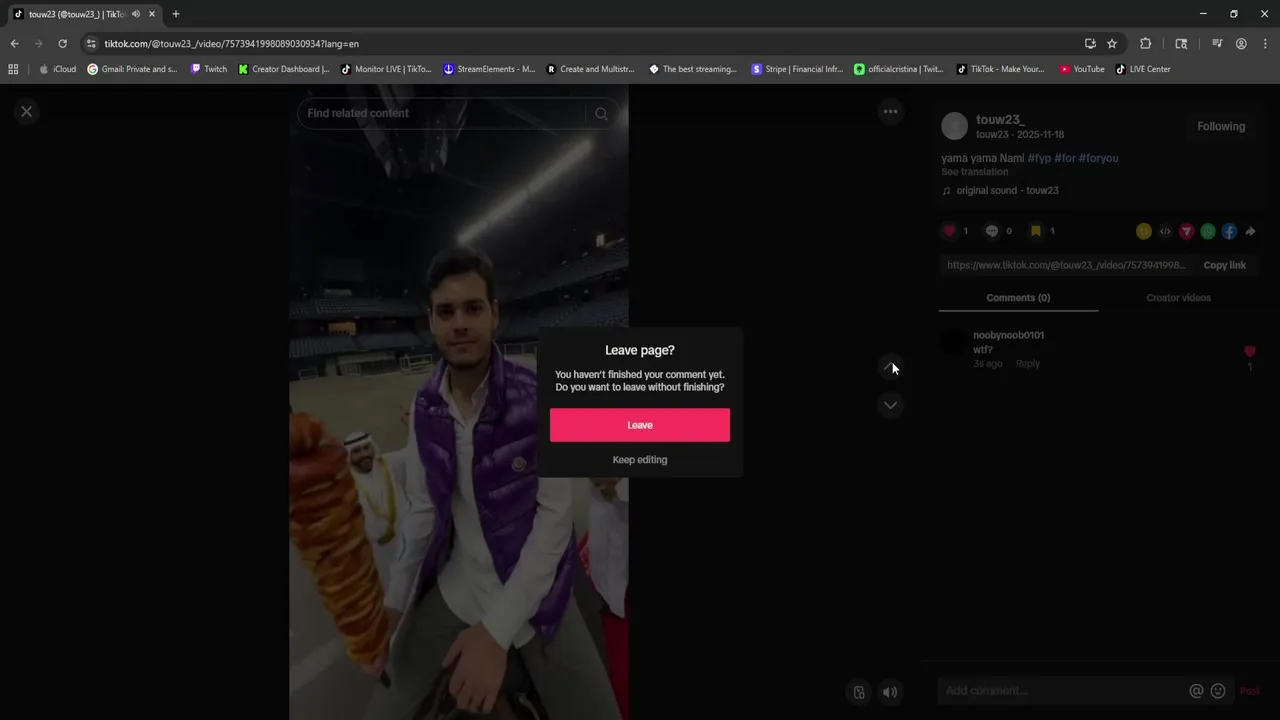Switch to Creator videos tab
The image size is (1280, 720).
(1178, 298)
